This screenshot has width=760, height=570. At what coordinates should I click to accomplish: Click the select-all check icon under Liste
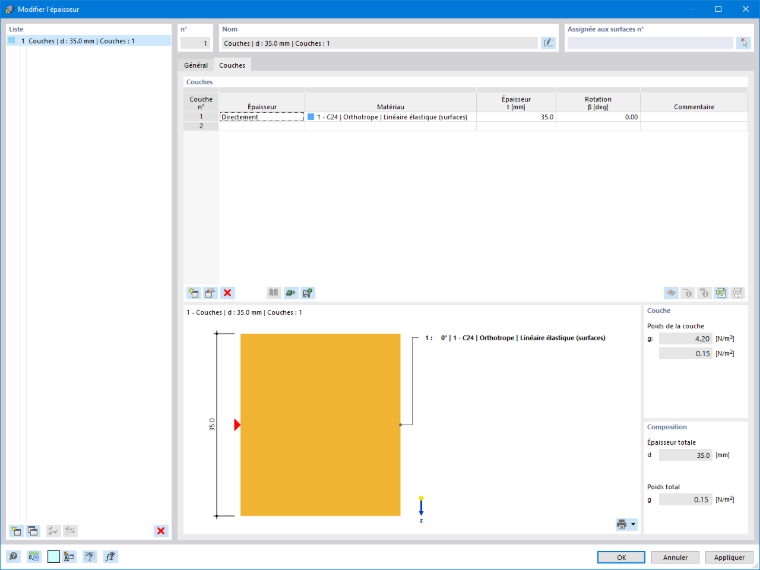[x=53, y=531]
